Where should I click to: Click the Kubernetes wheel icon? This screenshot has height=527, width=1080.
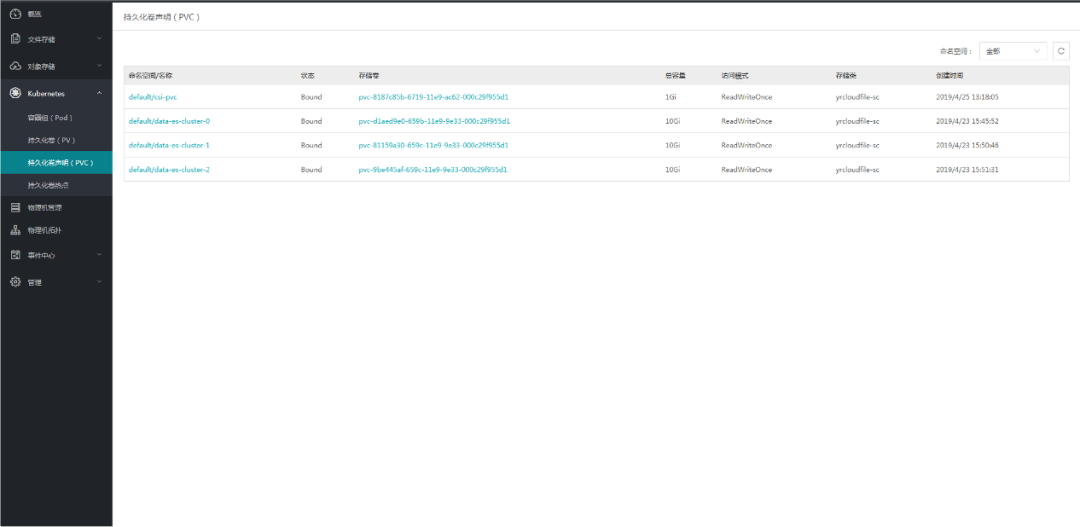point(15,93)
